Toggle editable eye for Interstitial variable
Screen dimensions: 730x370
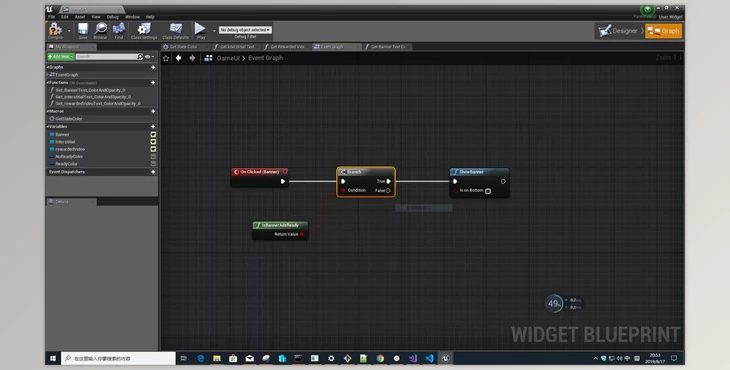[x=153, y=142]
